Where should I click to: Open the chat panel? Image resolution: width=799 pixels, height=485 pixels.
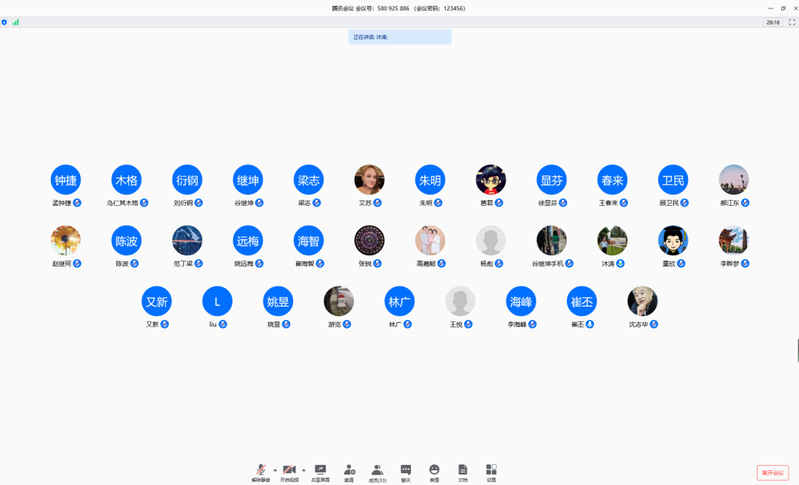point(406,471)
